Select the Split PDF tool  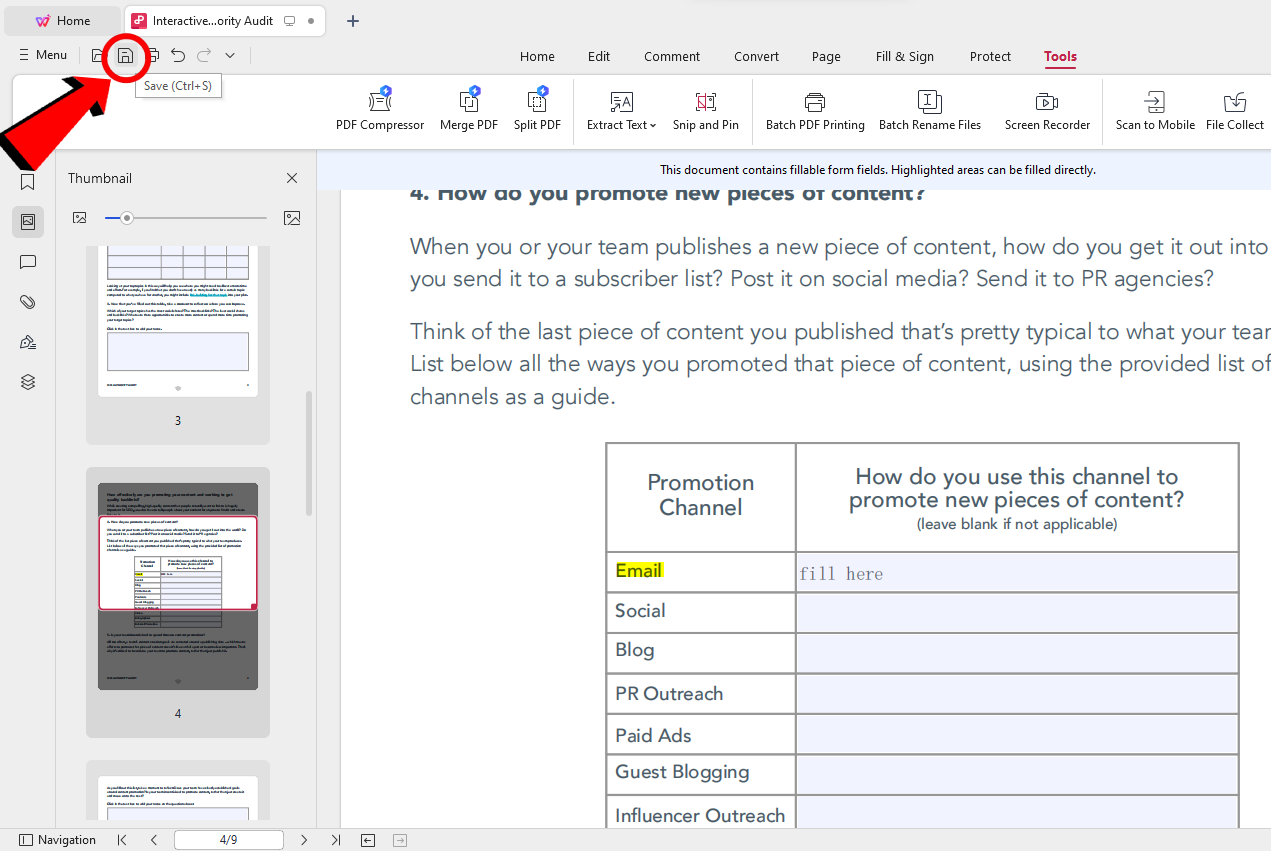coord(537,109)
